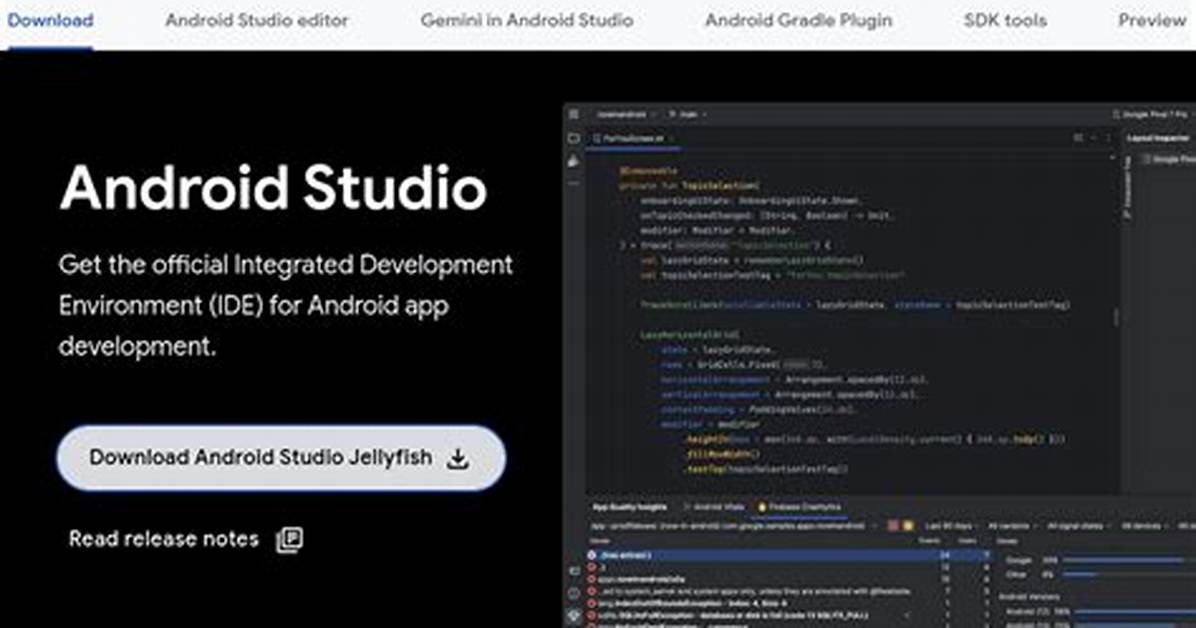
Task: Select the SDK tools tab
Action: coord(1005,21)
